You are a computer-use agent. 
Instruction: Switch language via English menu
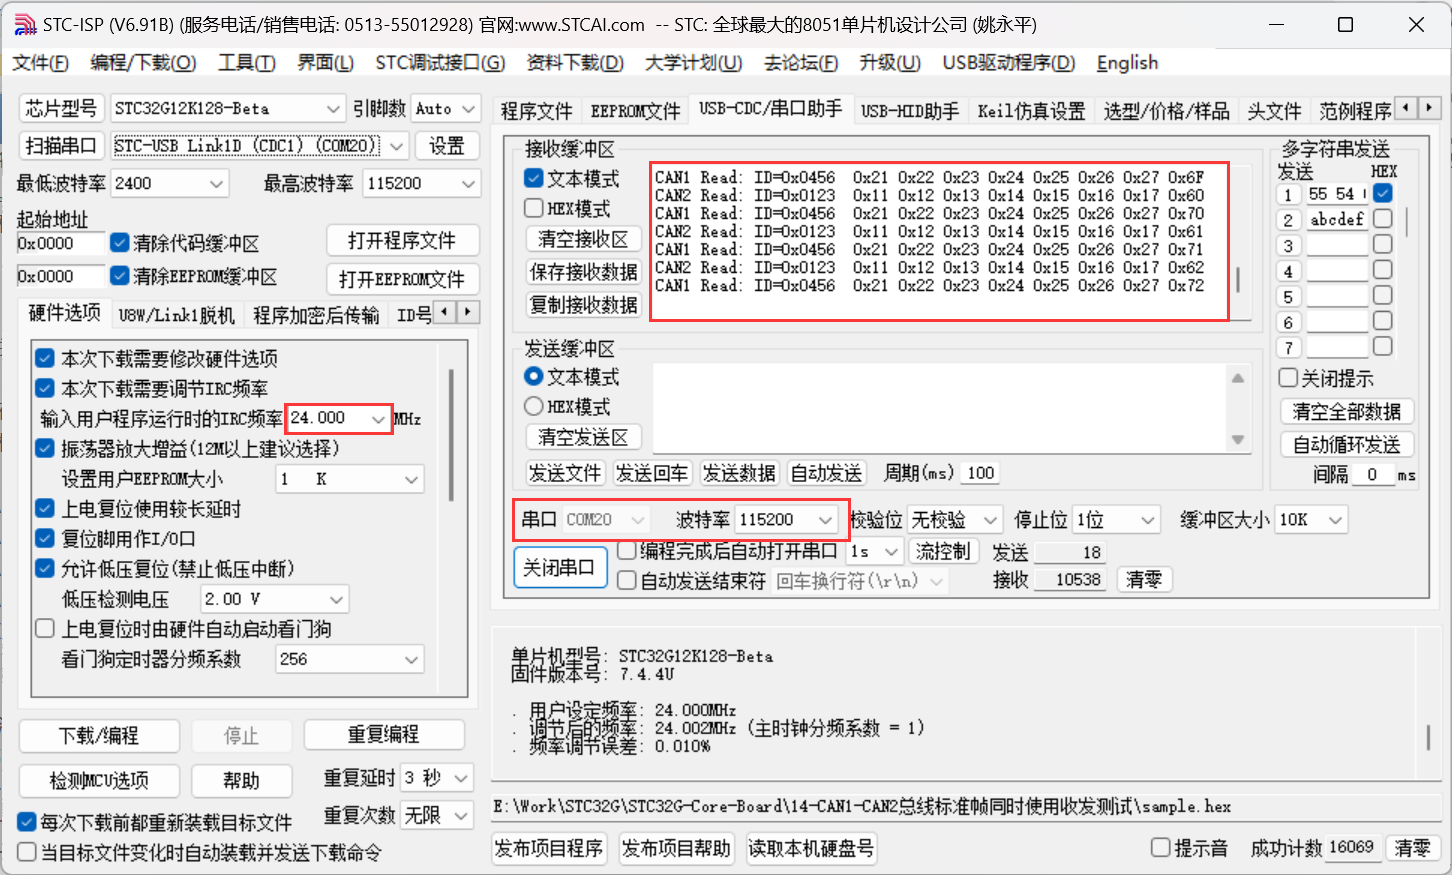tap(1127, 63)
